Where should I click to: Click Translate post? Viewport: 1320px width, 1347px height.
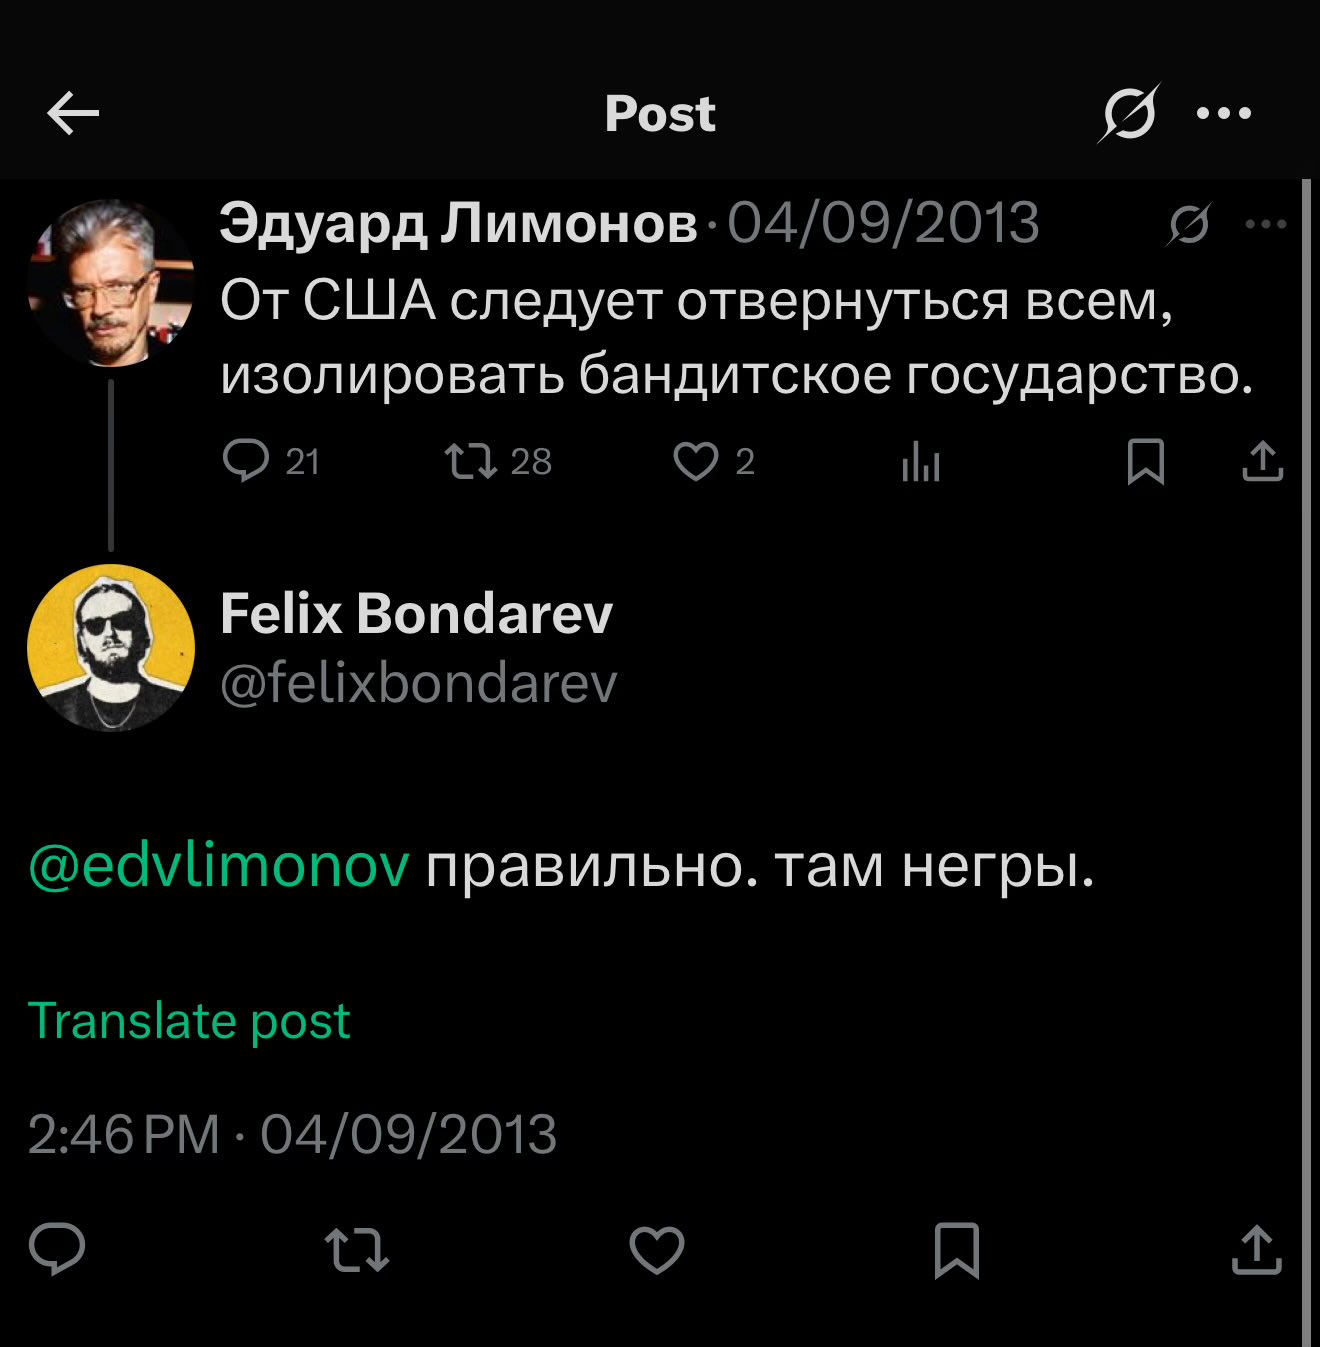[x=189, y=1021]
